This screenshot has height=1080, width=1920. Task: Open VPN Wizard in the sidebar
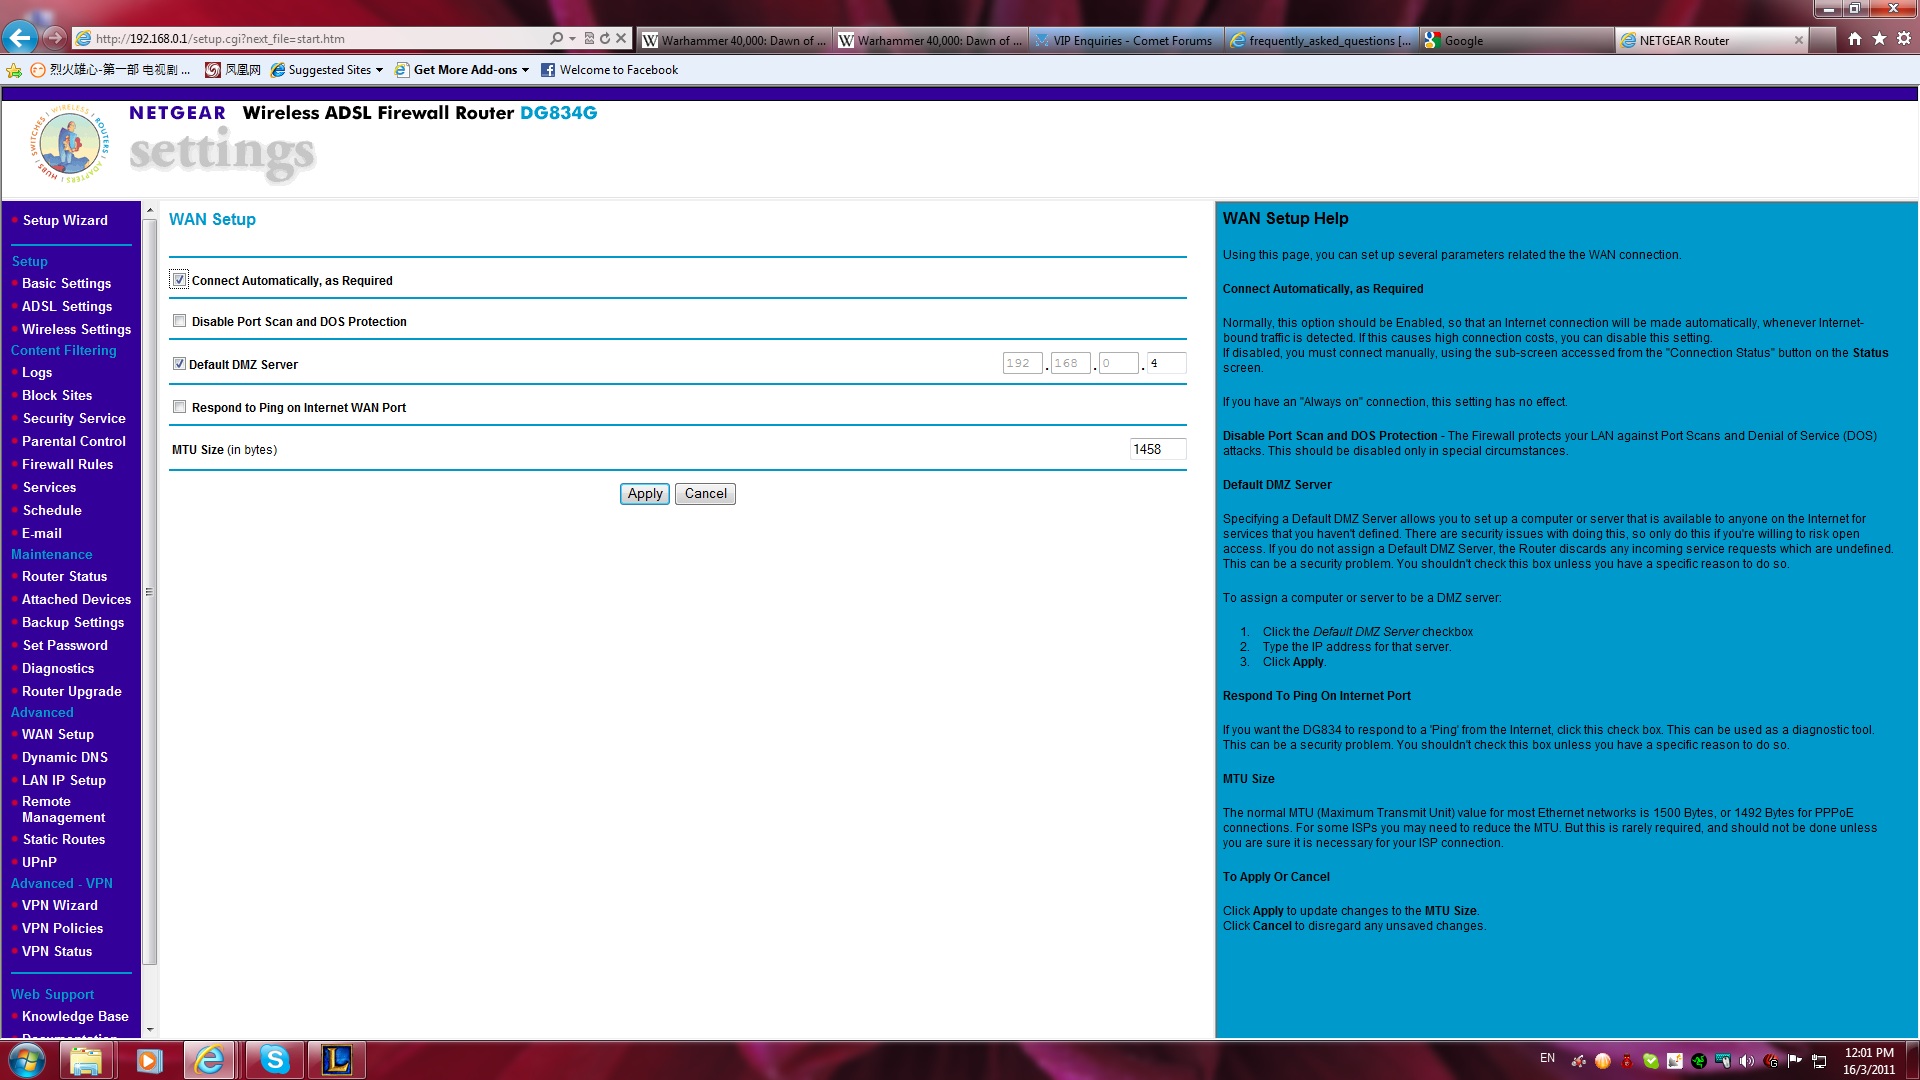[60, 905]
